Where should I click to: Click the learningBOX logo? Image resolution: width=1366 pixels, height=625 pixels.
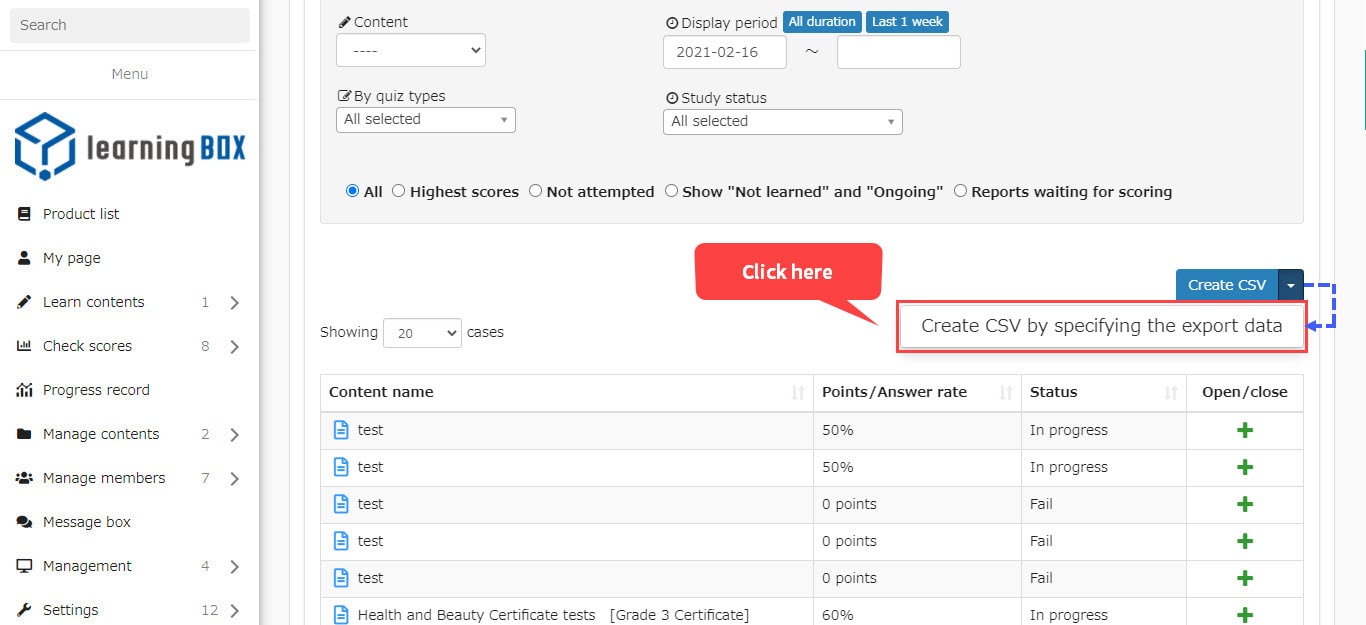point(130,147)
